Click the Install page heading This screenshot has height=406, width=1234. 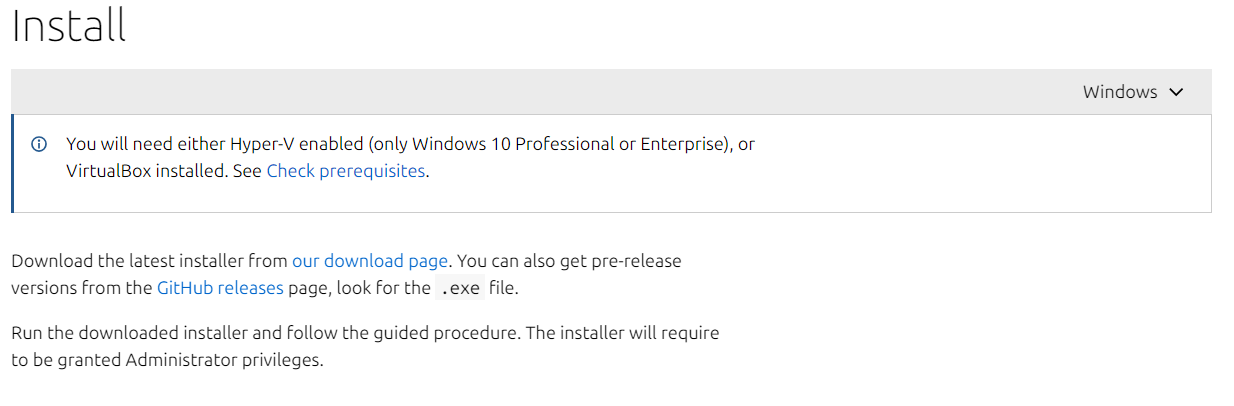pyautogui.click(x=69, y=26)
